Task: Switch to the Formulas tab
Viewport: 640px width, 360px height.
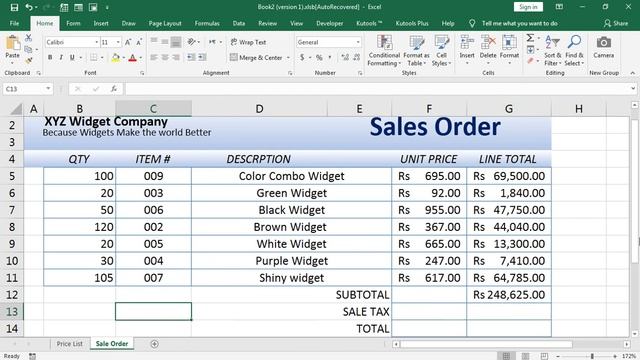Action: (x=207, y=23)
